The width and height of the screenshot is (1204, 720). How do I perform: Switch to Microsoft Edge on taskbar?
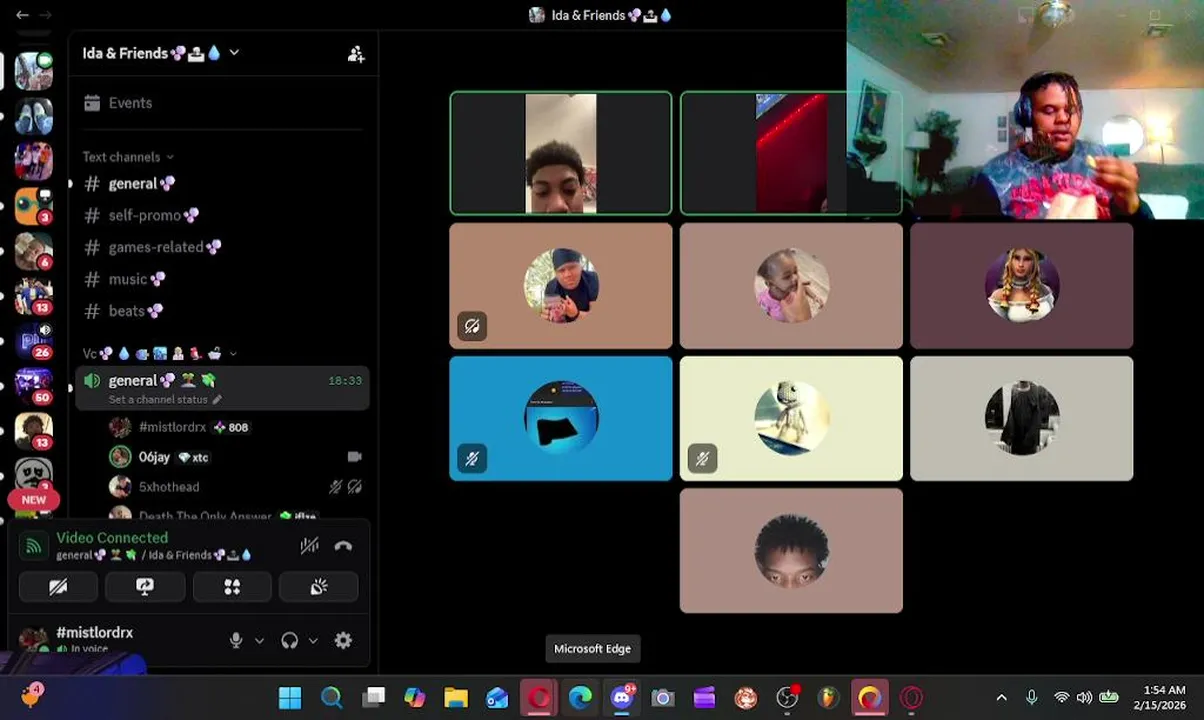(x=580, y=697)
